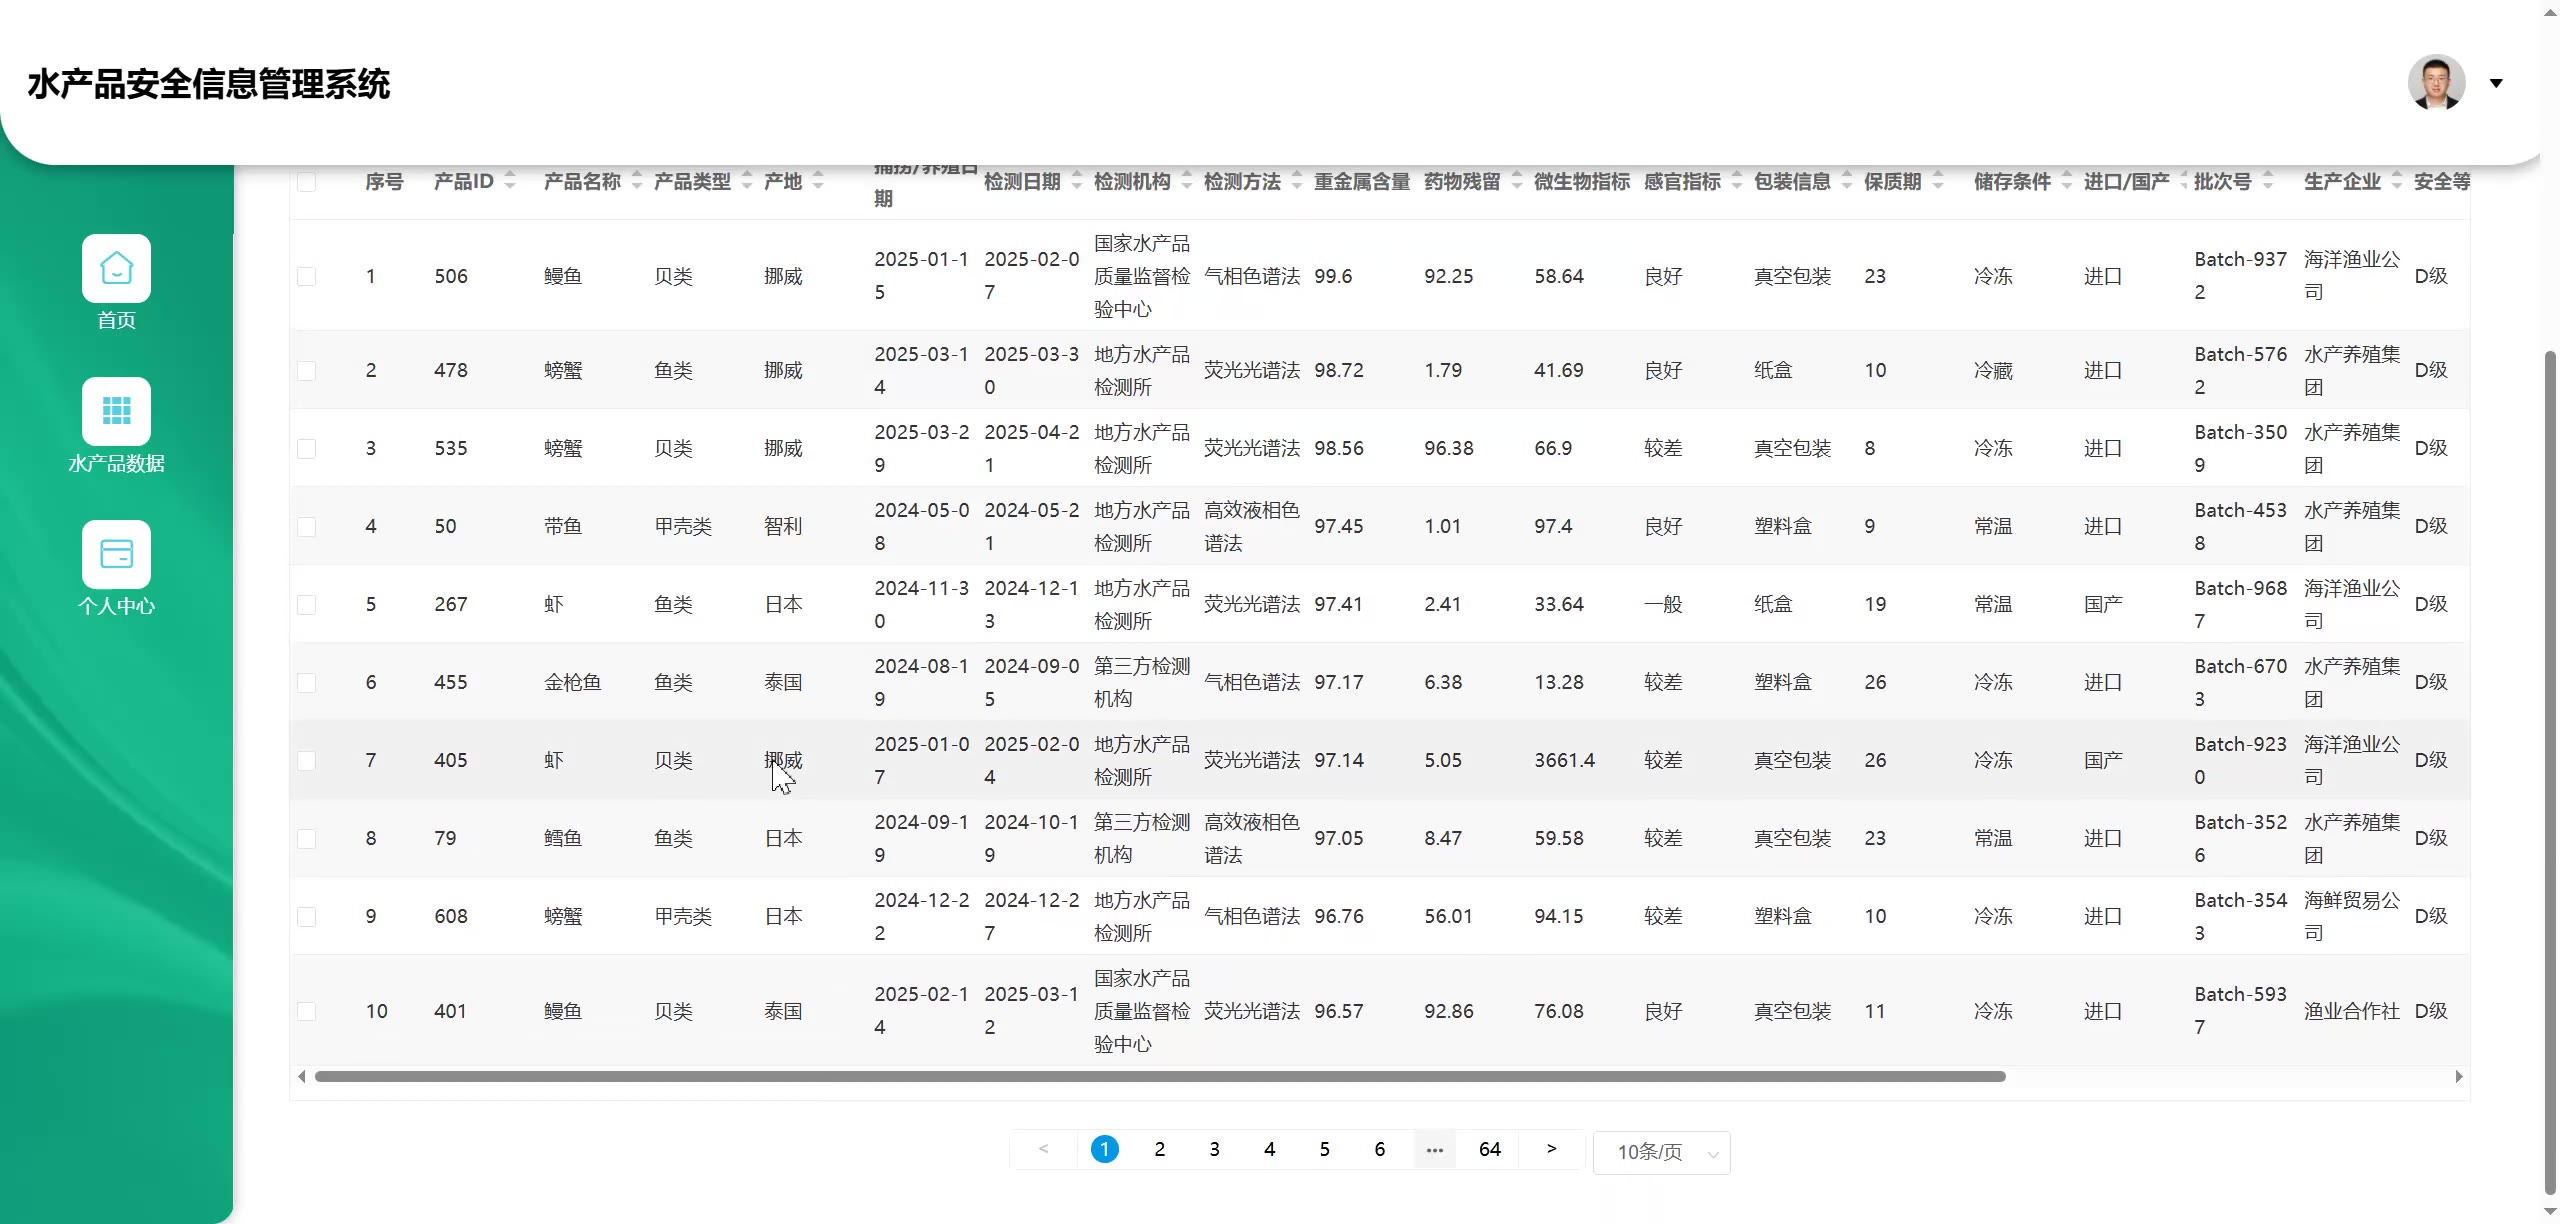This screenshot has width=2560, height=1224.
Task: Go to page 2
Action: click(1159, 1149)
